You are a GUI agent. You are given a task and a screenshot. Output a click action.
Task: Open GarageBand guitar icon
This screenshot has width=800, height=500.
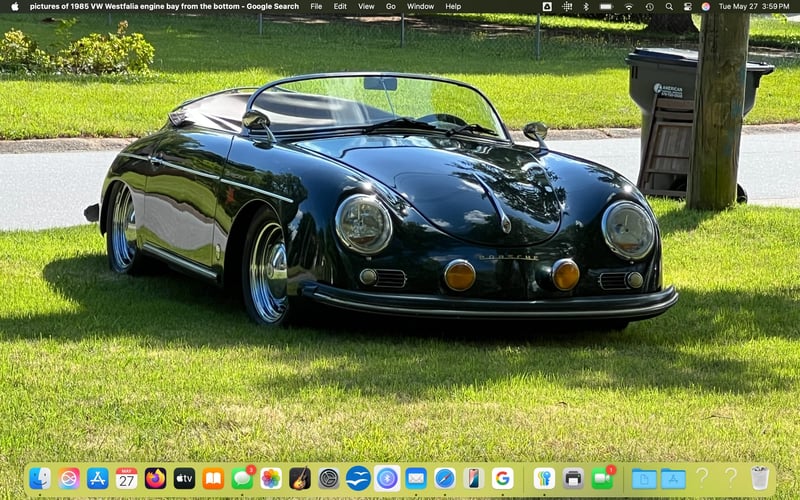tap(300, 478)
